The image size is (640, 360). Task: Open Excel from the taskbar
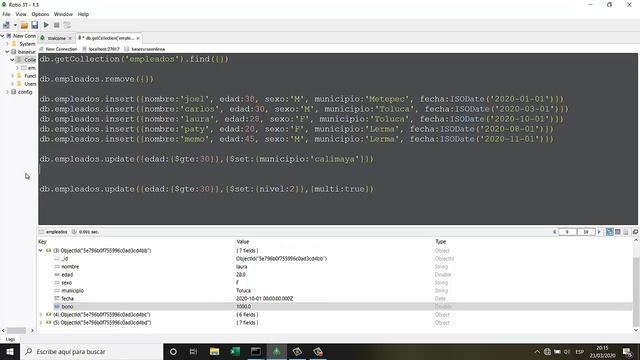pos(235,351)
